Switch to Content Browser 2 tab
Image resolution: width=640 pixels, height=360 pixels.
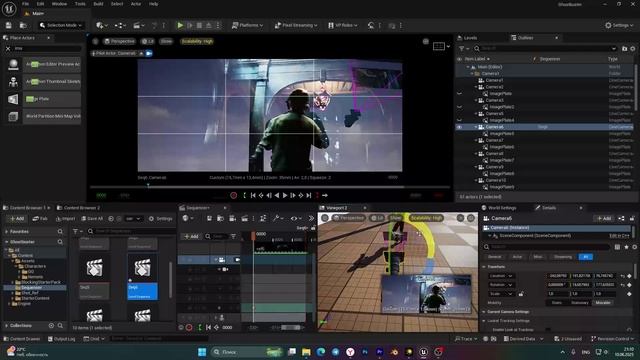coord(78,208)
